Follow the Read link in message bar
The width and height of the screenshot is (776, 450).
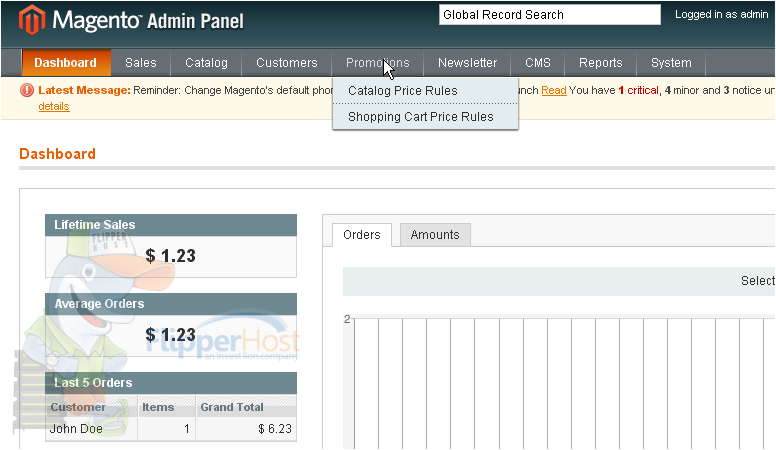tap(554, 91)
